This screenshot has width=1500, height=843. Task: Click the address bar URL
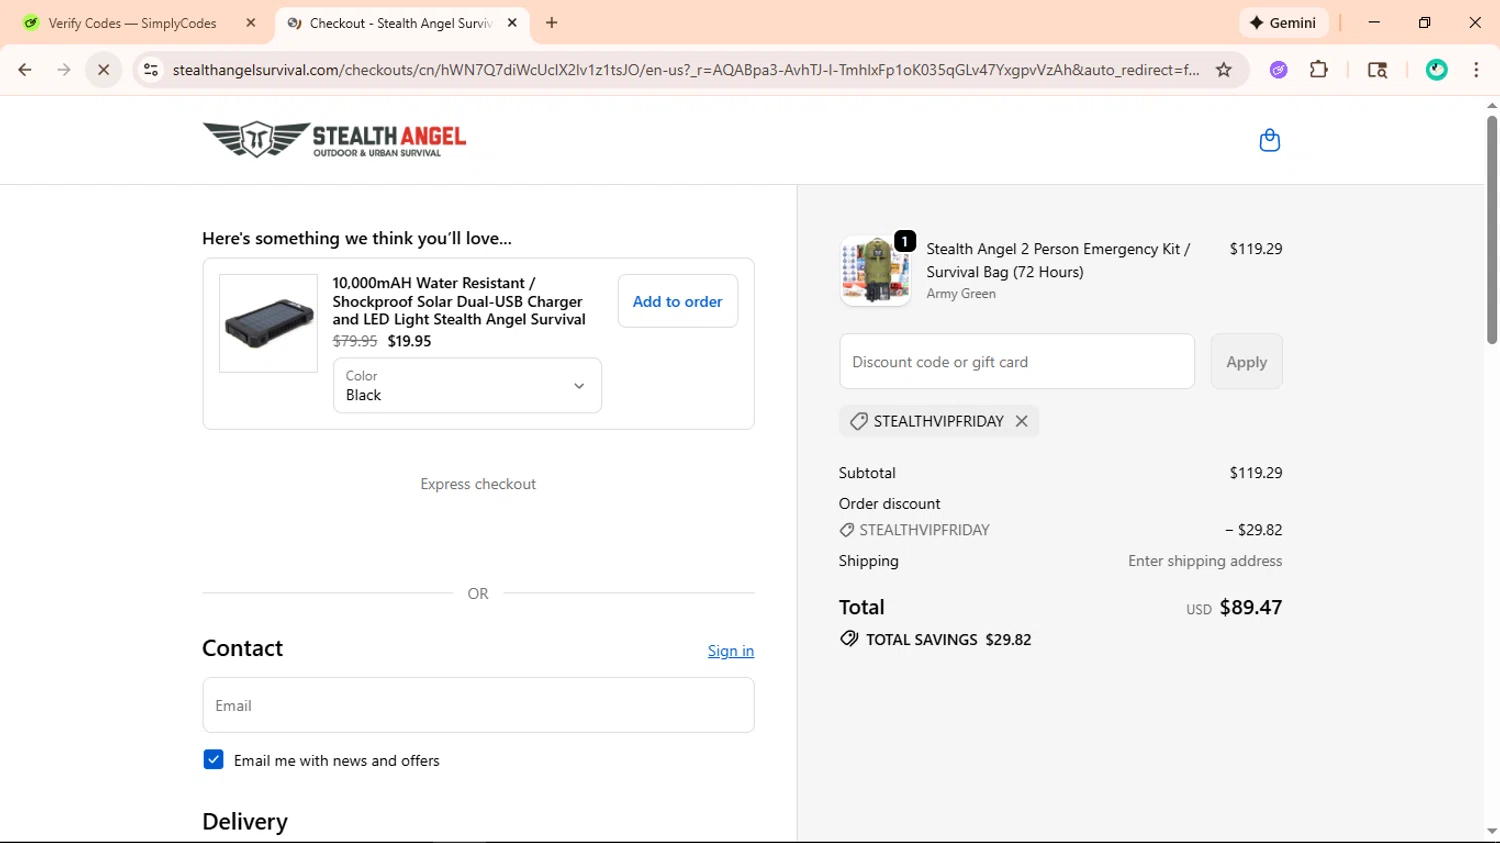coord(685,70)
